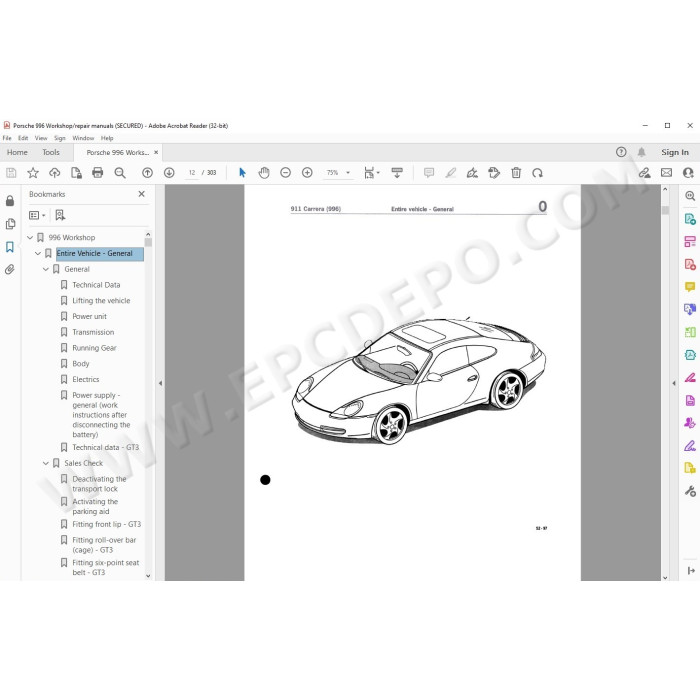This screenshot has height=700, width=700.
Task: Open Fill & Sign tool in right pane
Action: [x=690, y=446]
